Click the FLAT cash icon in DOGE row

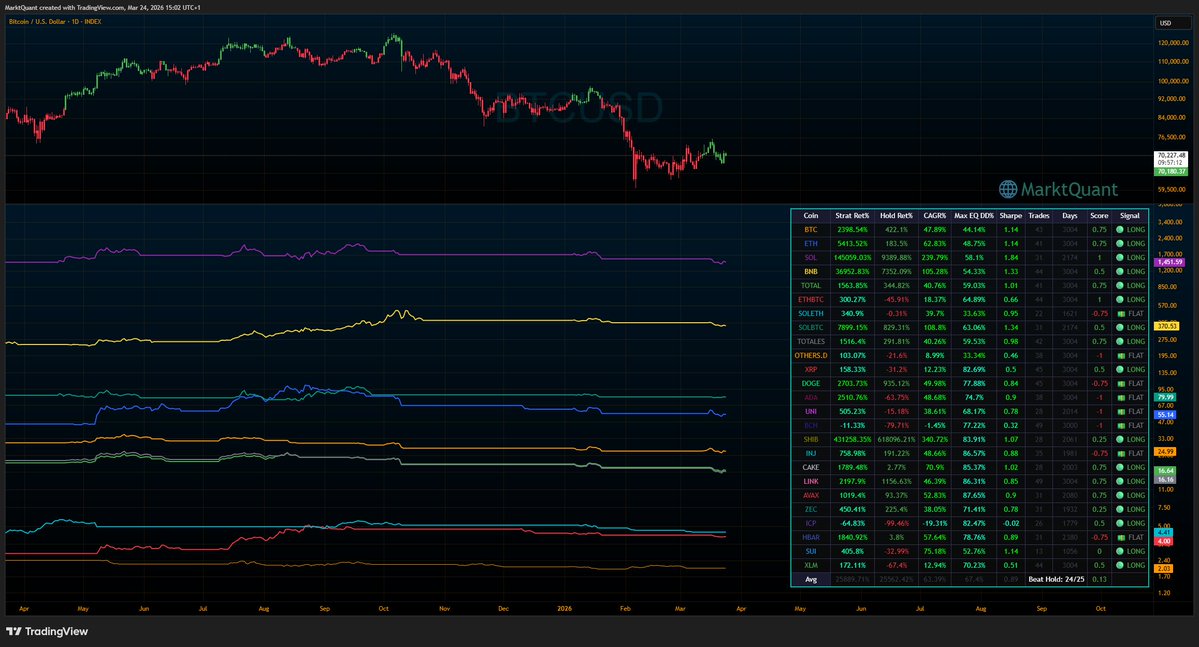pos(1120,383)
